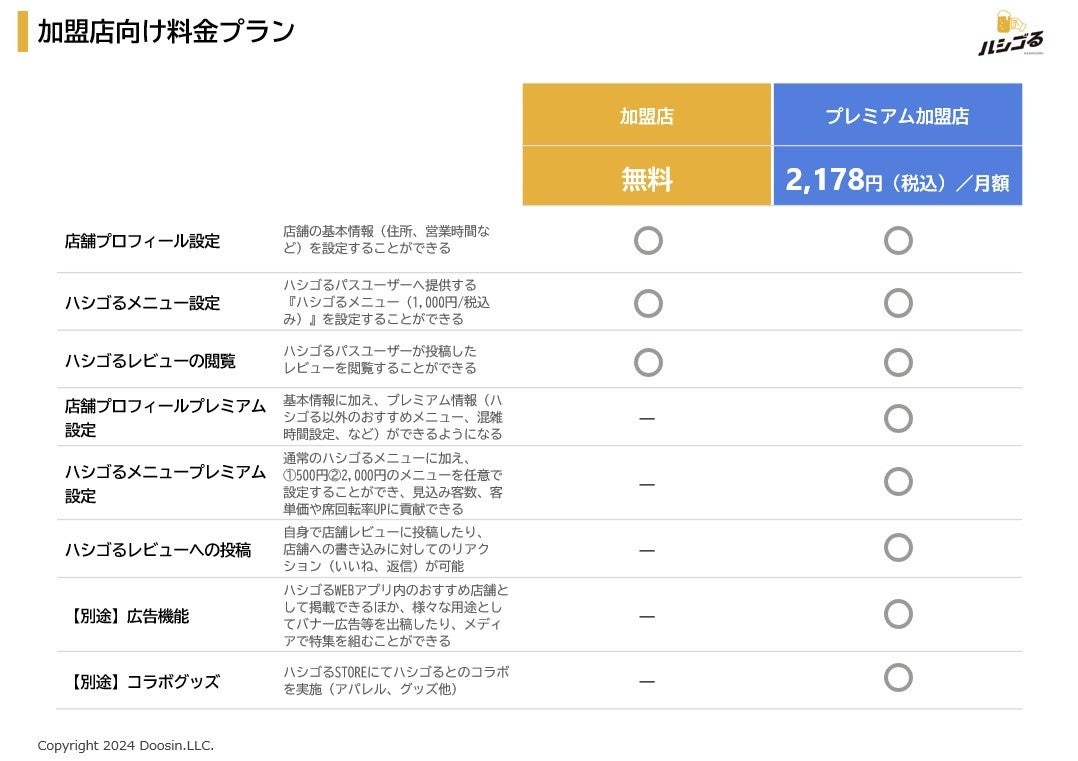This screenshot has width=1078, height=761.
Task: Click the 加盟店 circle for 店舗プロフィール設定
Action: click(x=648, y=241)
